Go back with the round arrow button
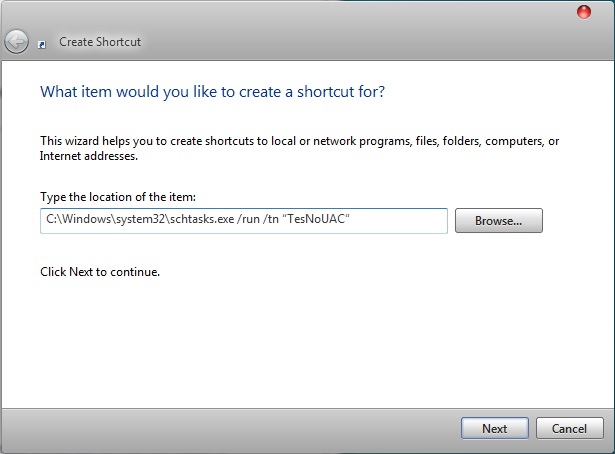Image resolution: width=615 pixels, height=454 pixels. click(x=16, y=42)
